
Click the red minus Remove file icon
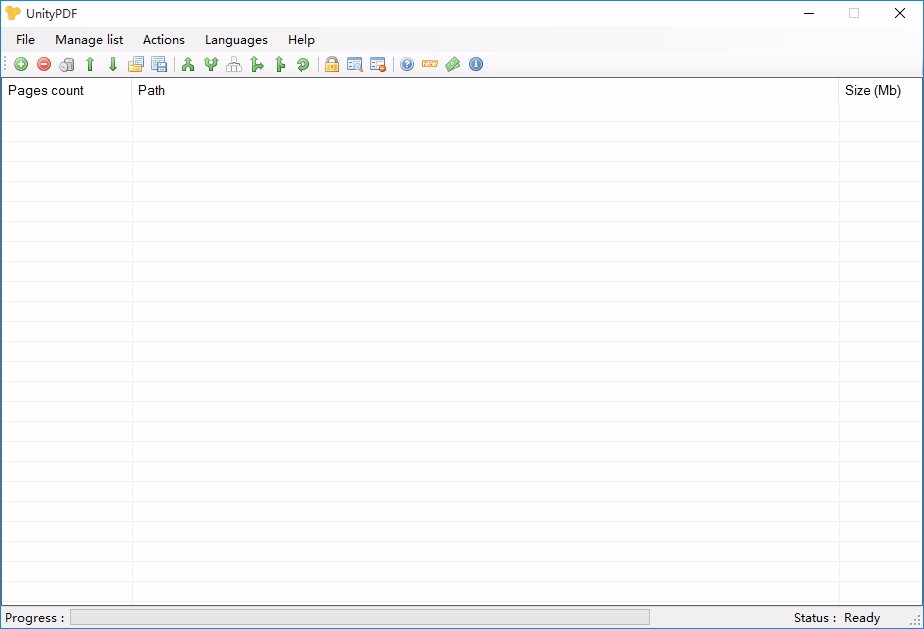tap(44, 64)
